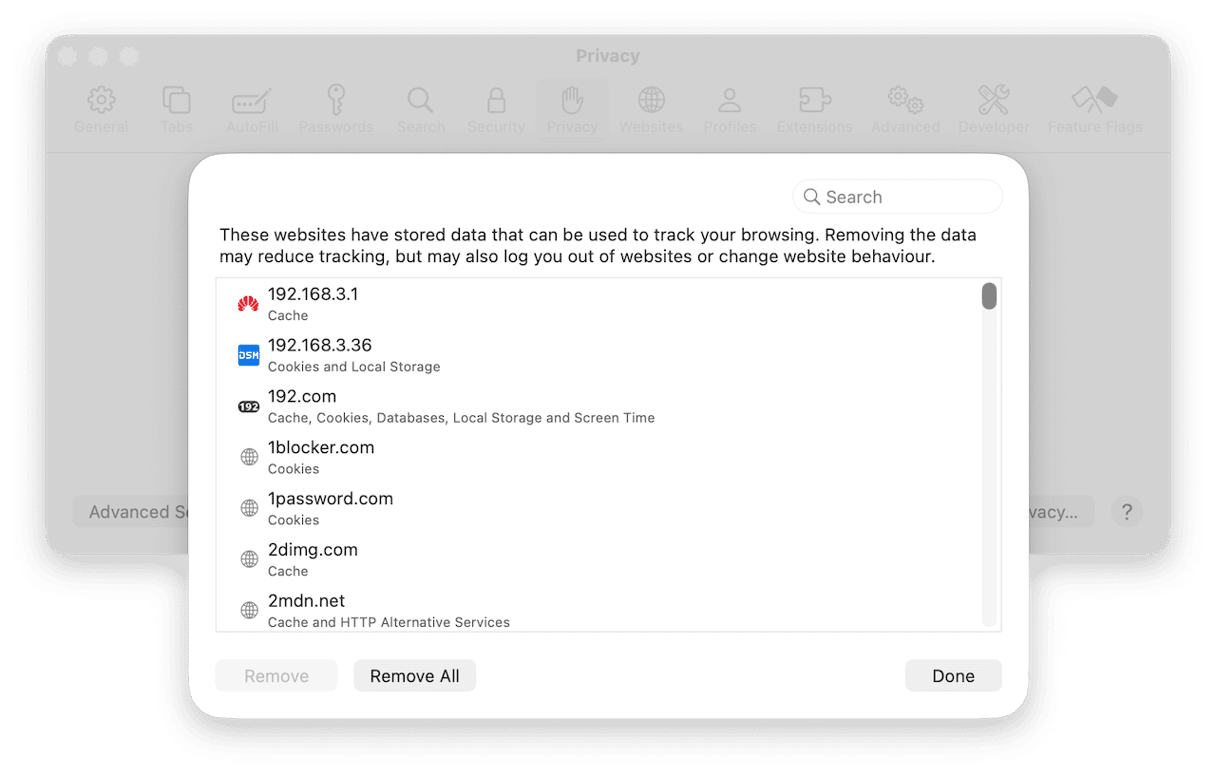
Task: Select the 2mdn.net entry in list
Action: [x=600, y=610]
